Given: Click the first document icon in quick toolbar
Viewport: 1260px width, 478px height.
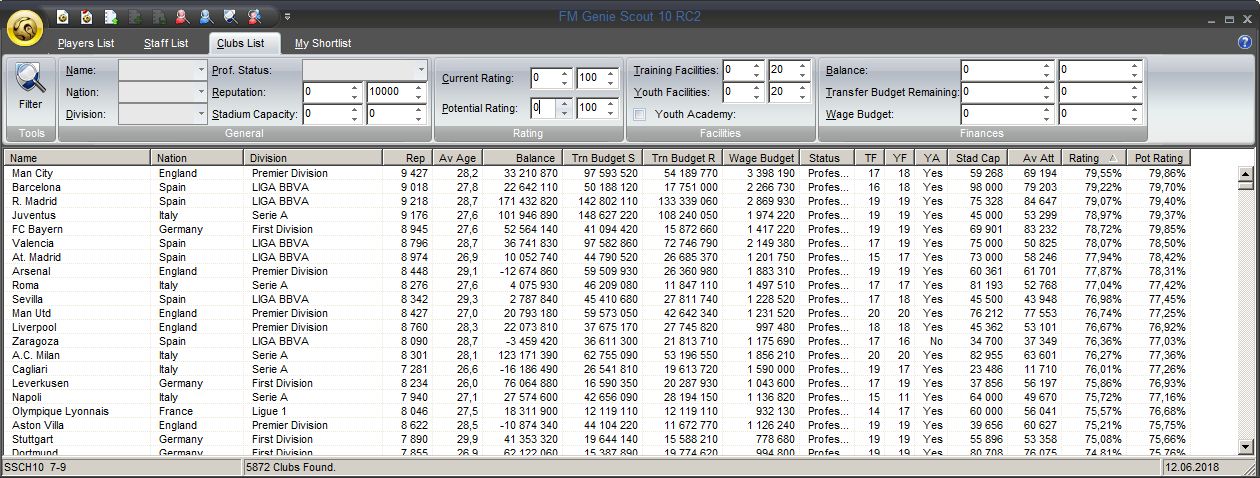Looking at the screenshot, I should (62, 16).
